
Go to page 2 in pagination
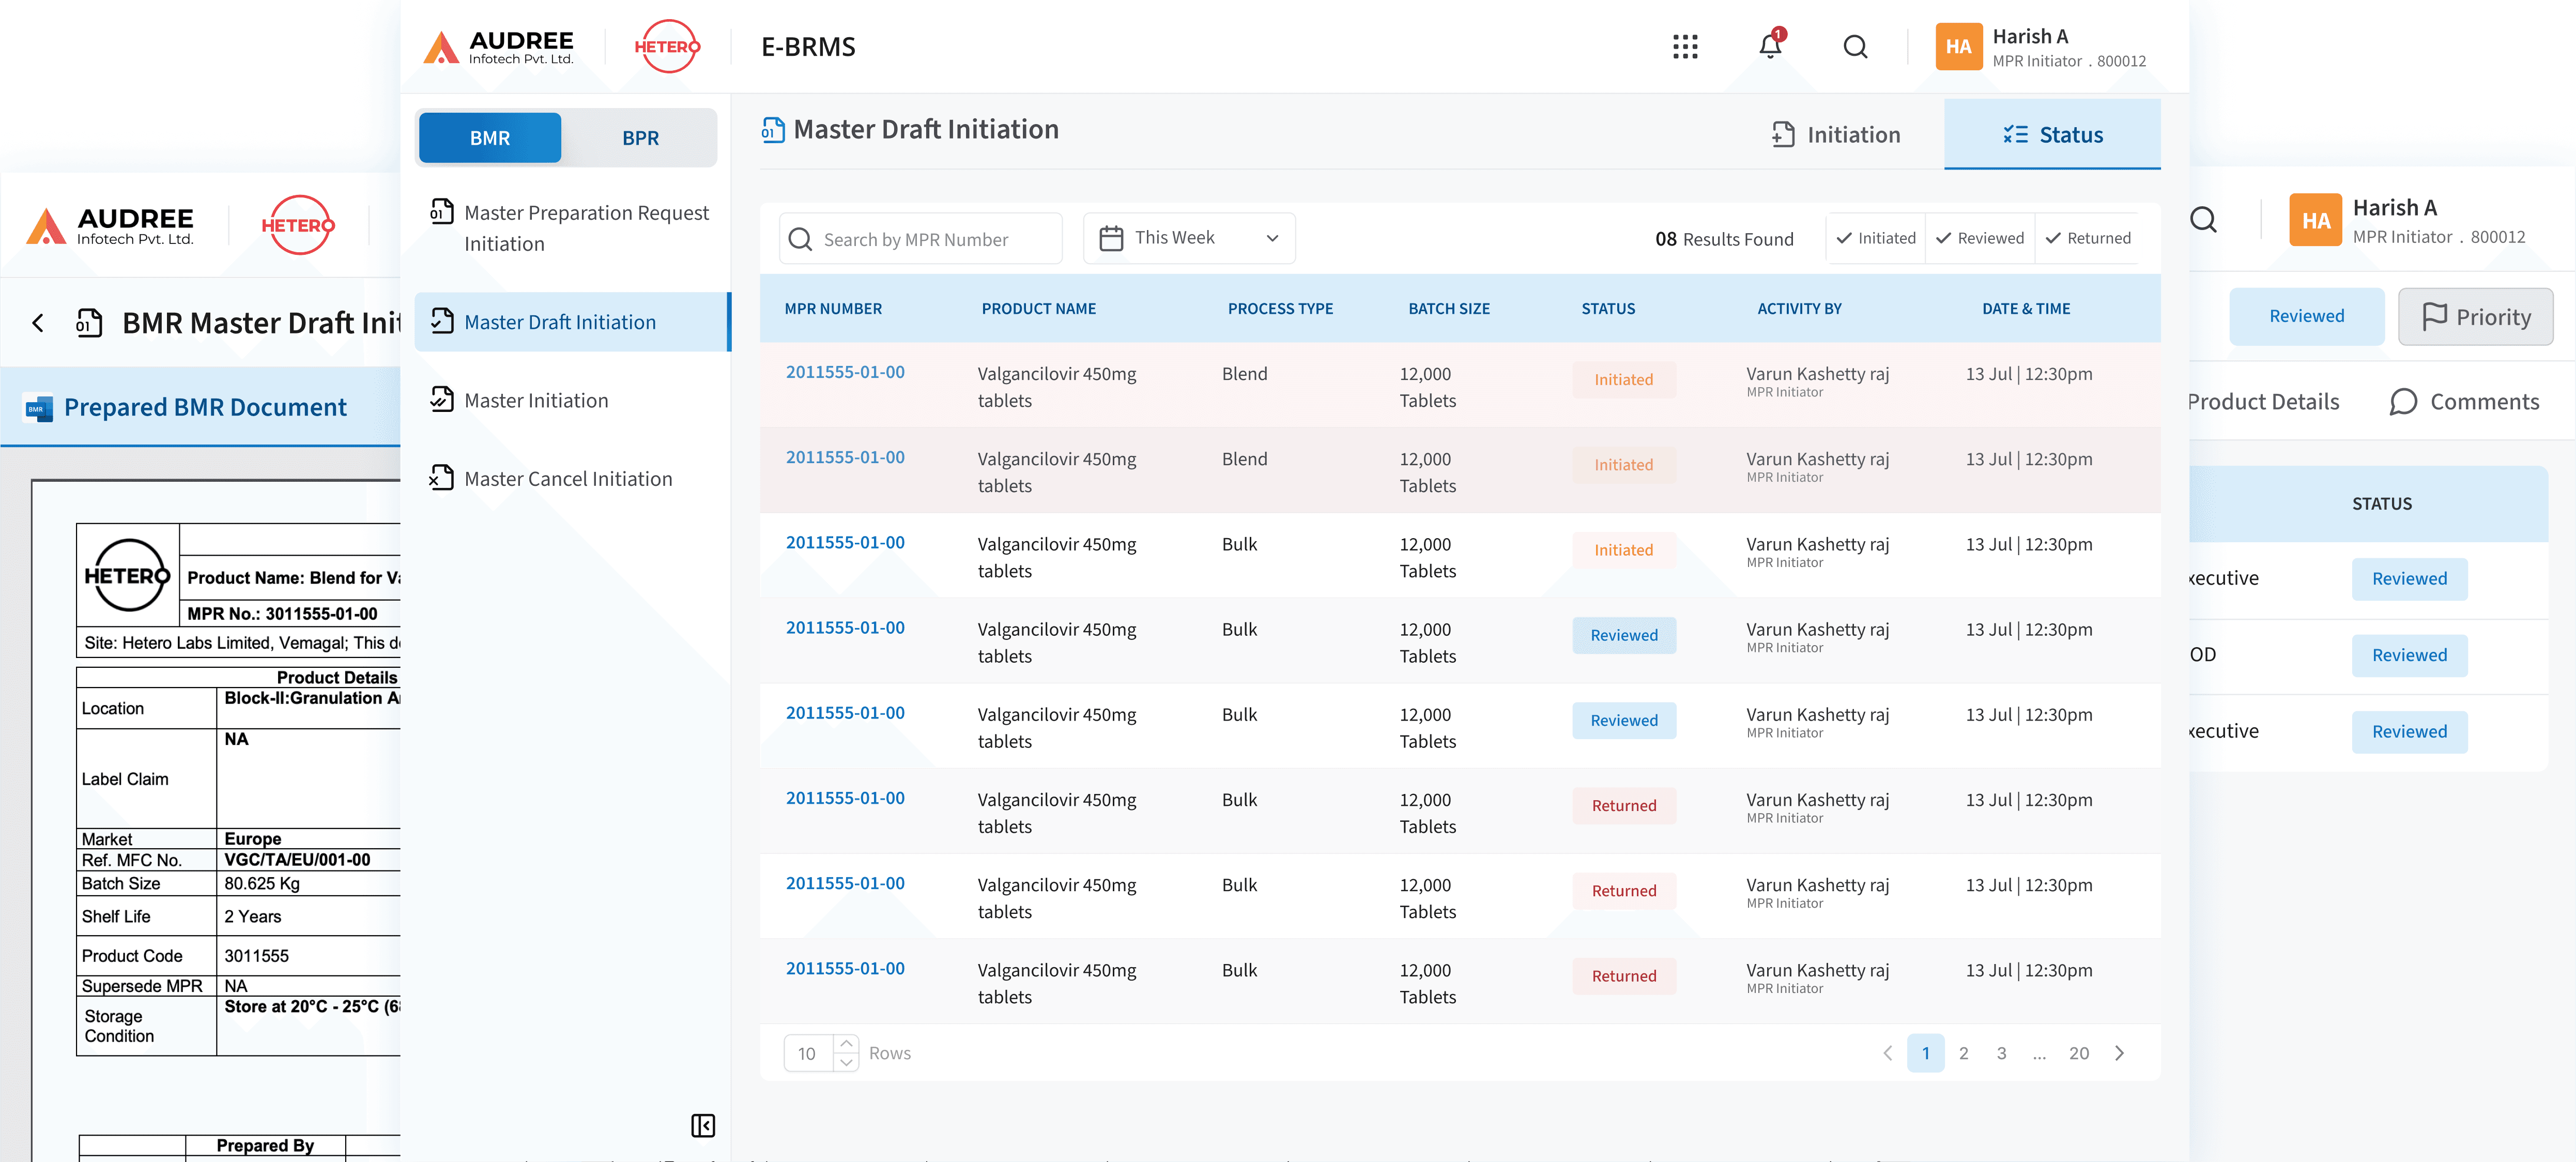click(x=1963, y=1053)
